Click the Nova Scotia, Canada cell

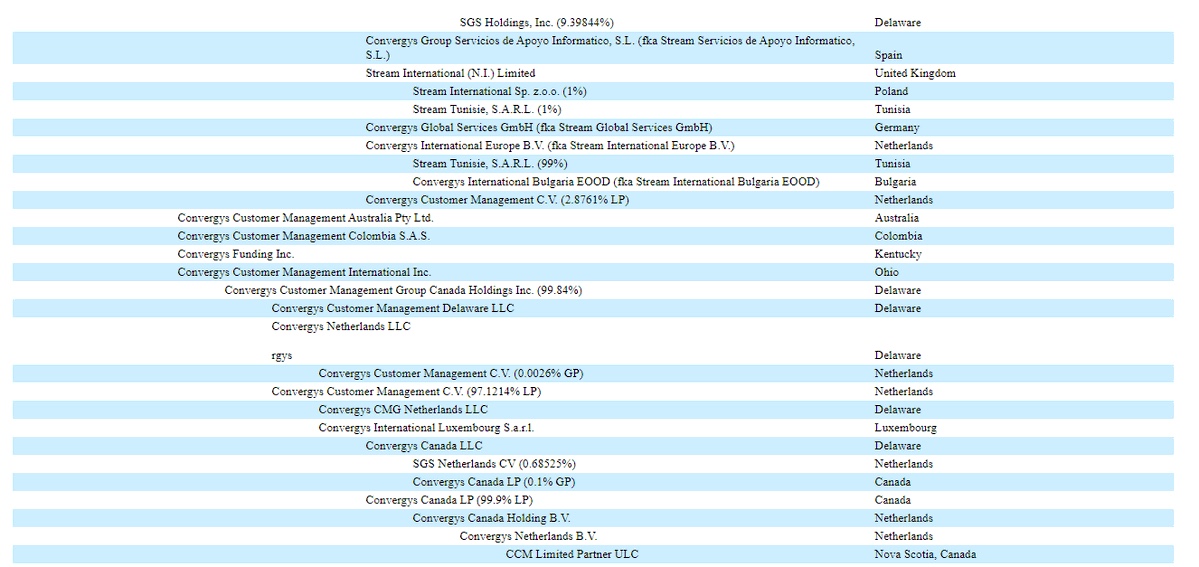point(925,555)
